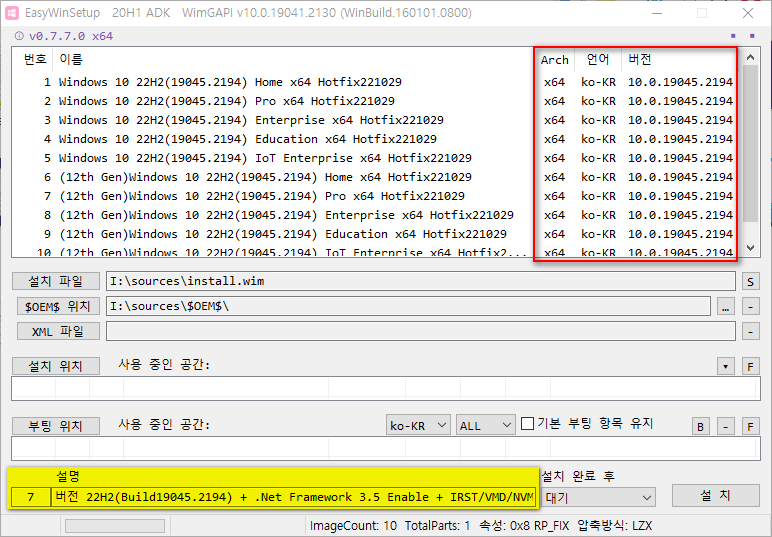
Task: Close the EasyWinSetup window
Action: point(748,13)
